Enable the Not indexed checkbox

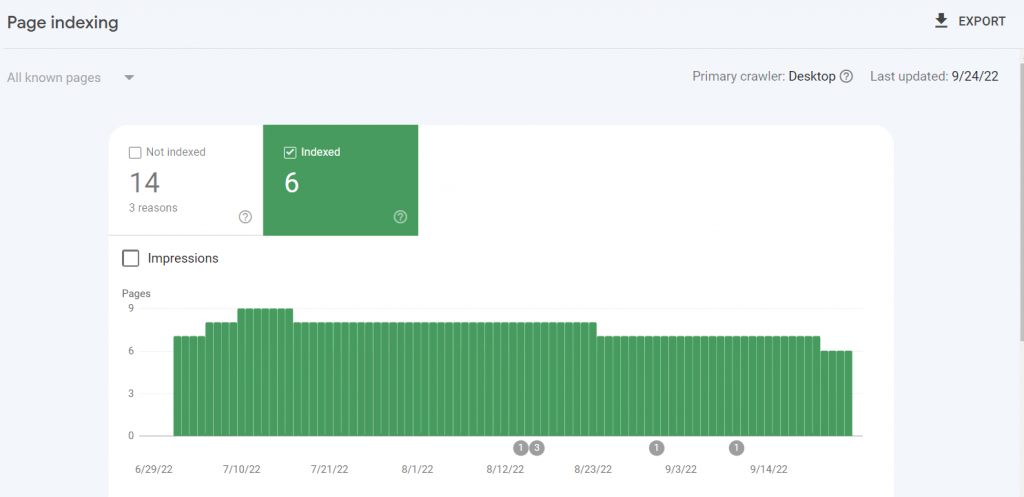point(135,153)
